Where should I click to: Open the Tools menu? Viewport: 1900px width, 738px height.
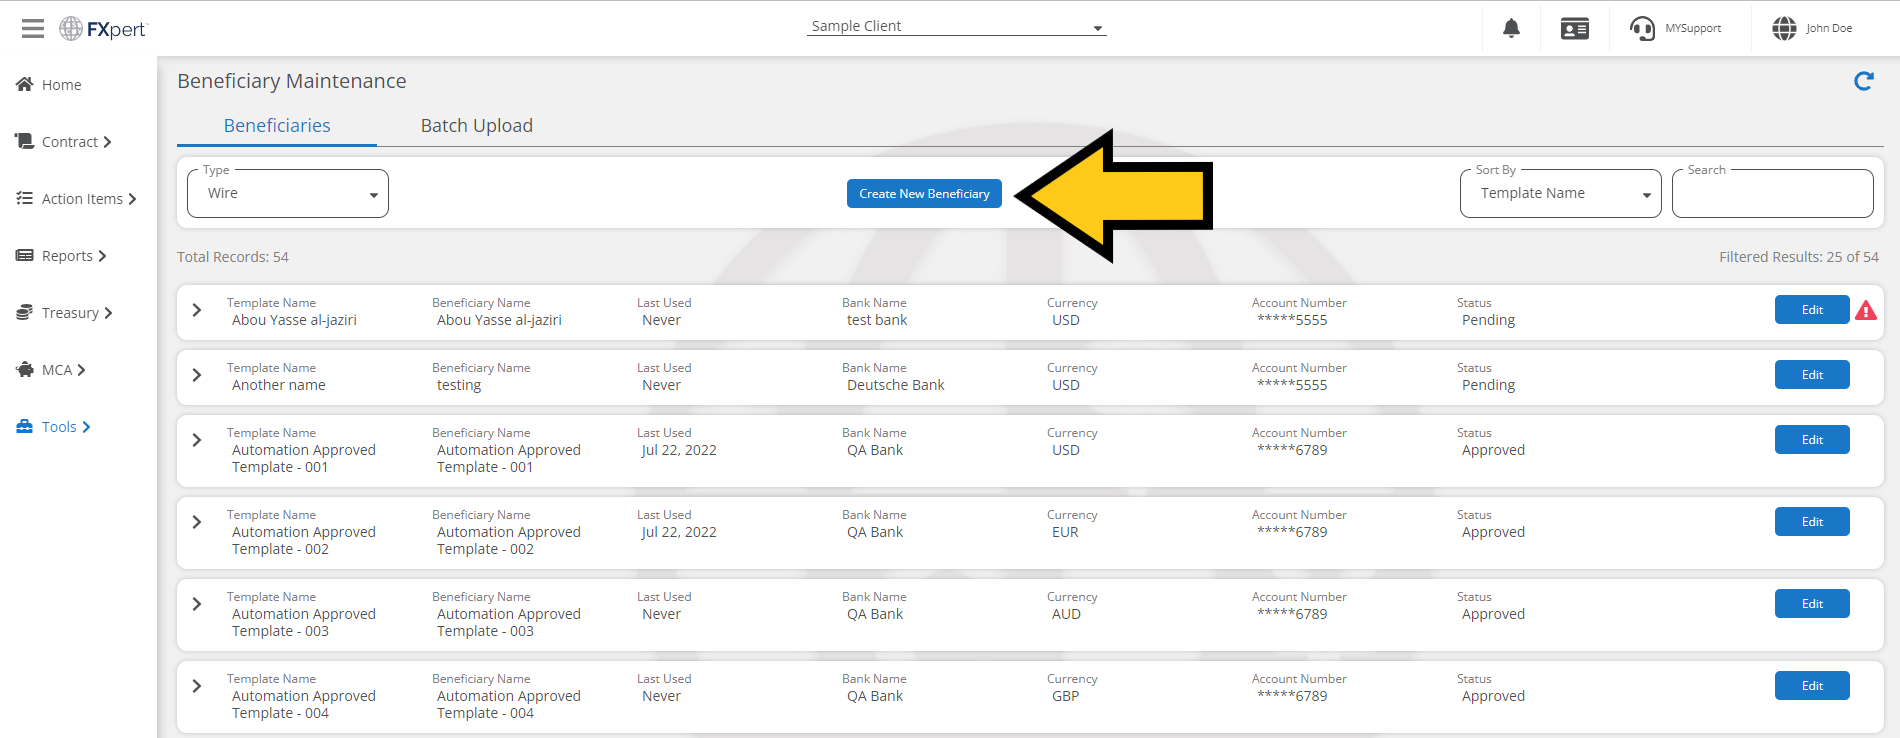pyautogui.click(x=66, y=427)
